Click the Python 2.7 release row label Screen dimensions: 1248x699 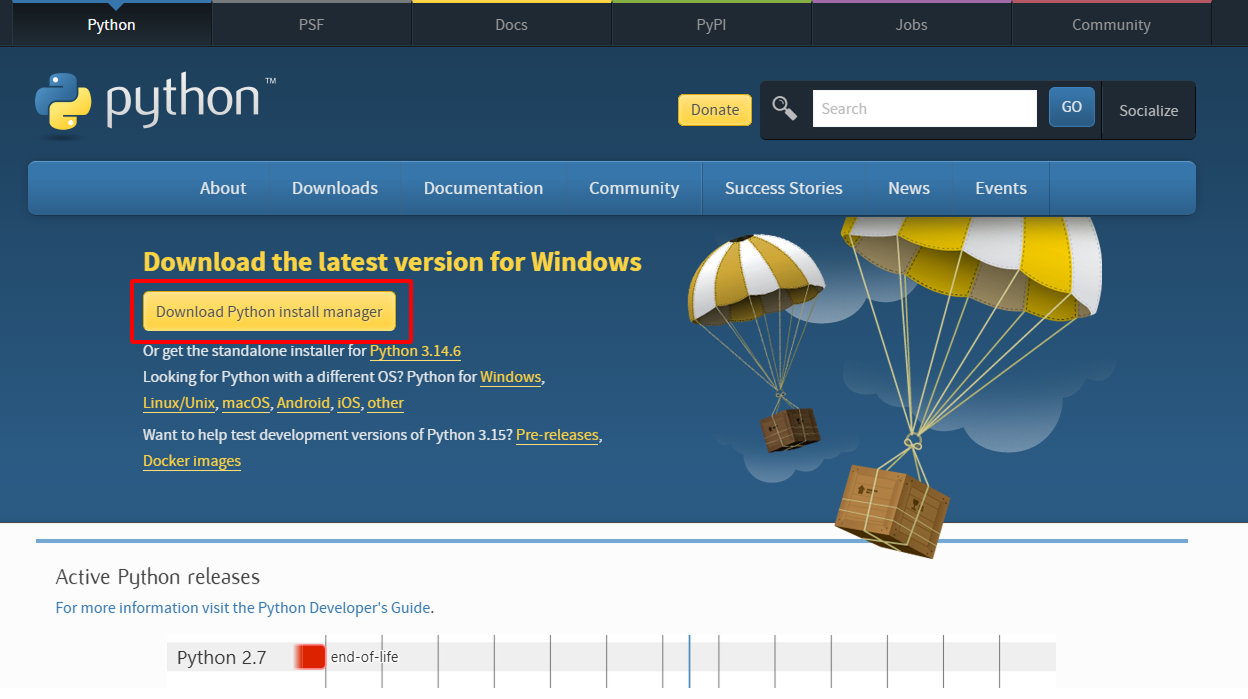point(221,657)
